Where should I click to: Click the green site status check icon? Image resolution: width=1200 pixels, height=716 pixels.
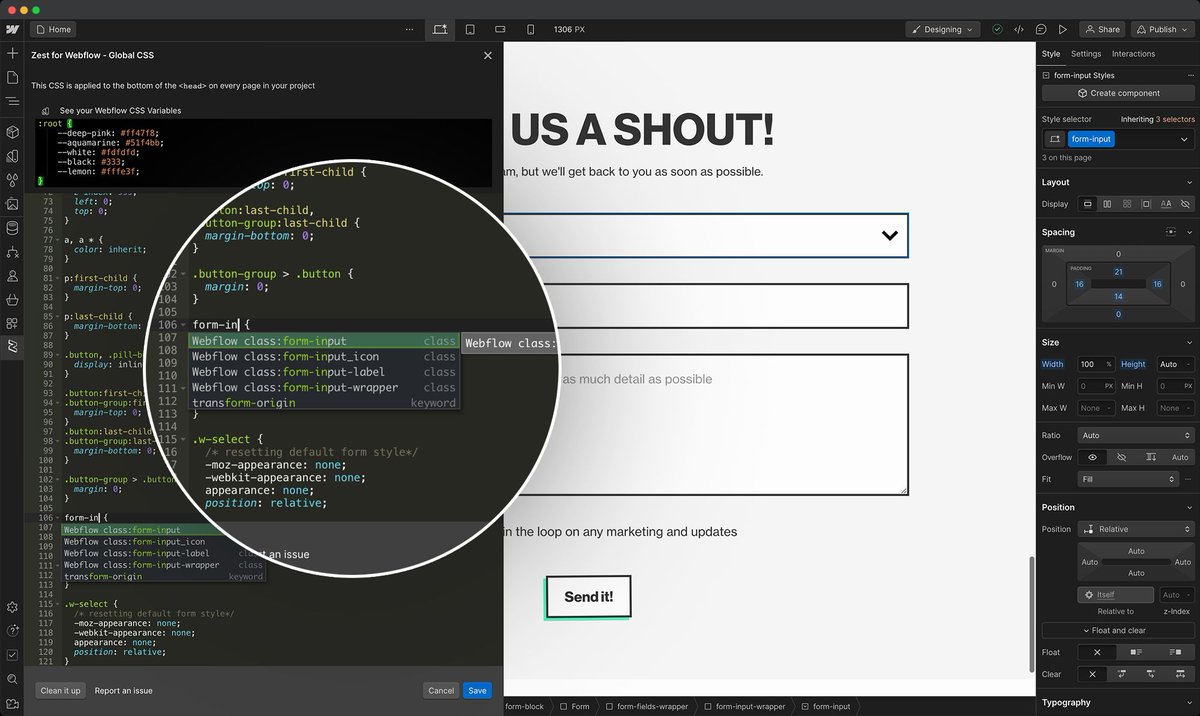997,29
